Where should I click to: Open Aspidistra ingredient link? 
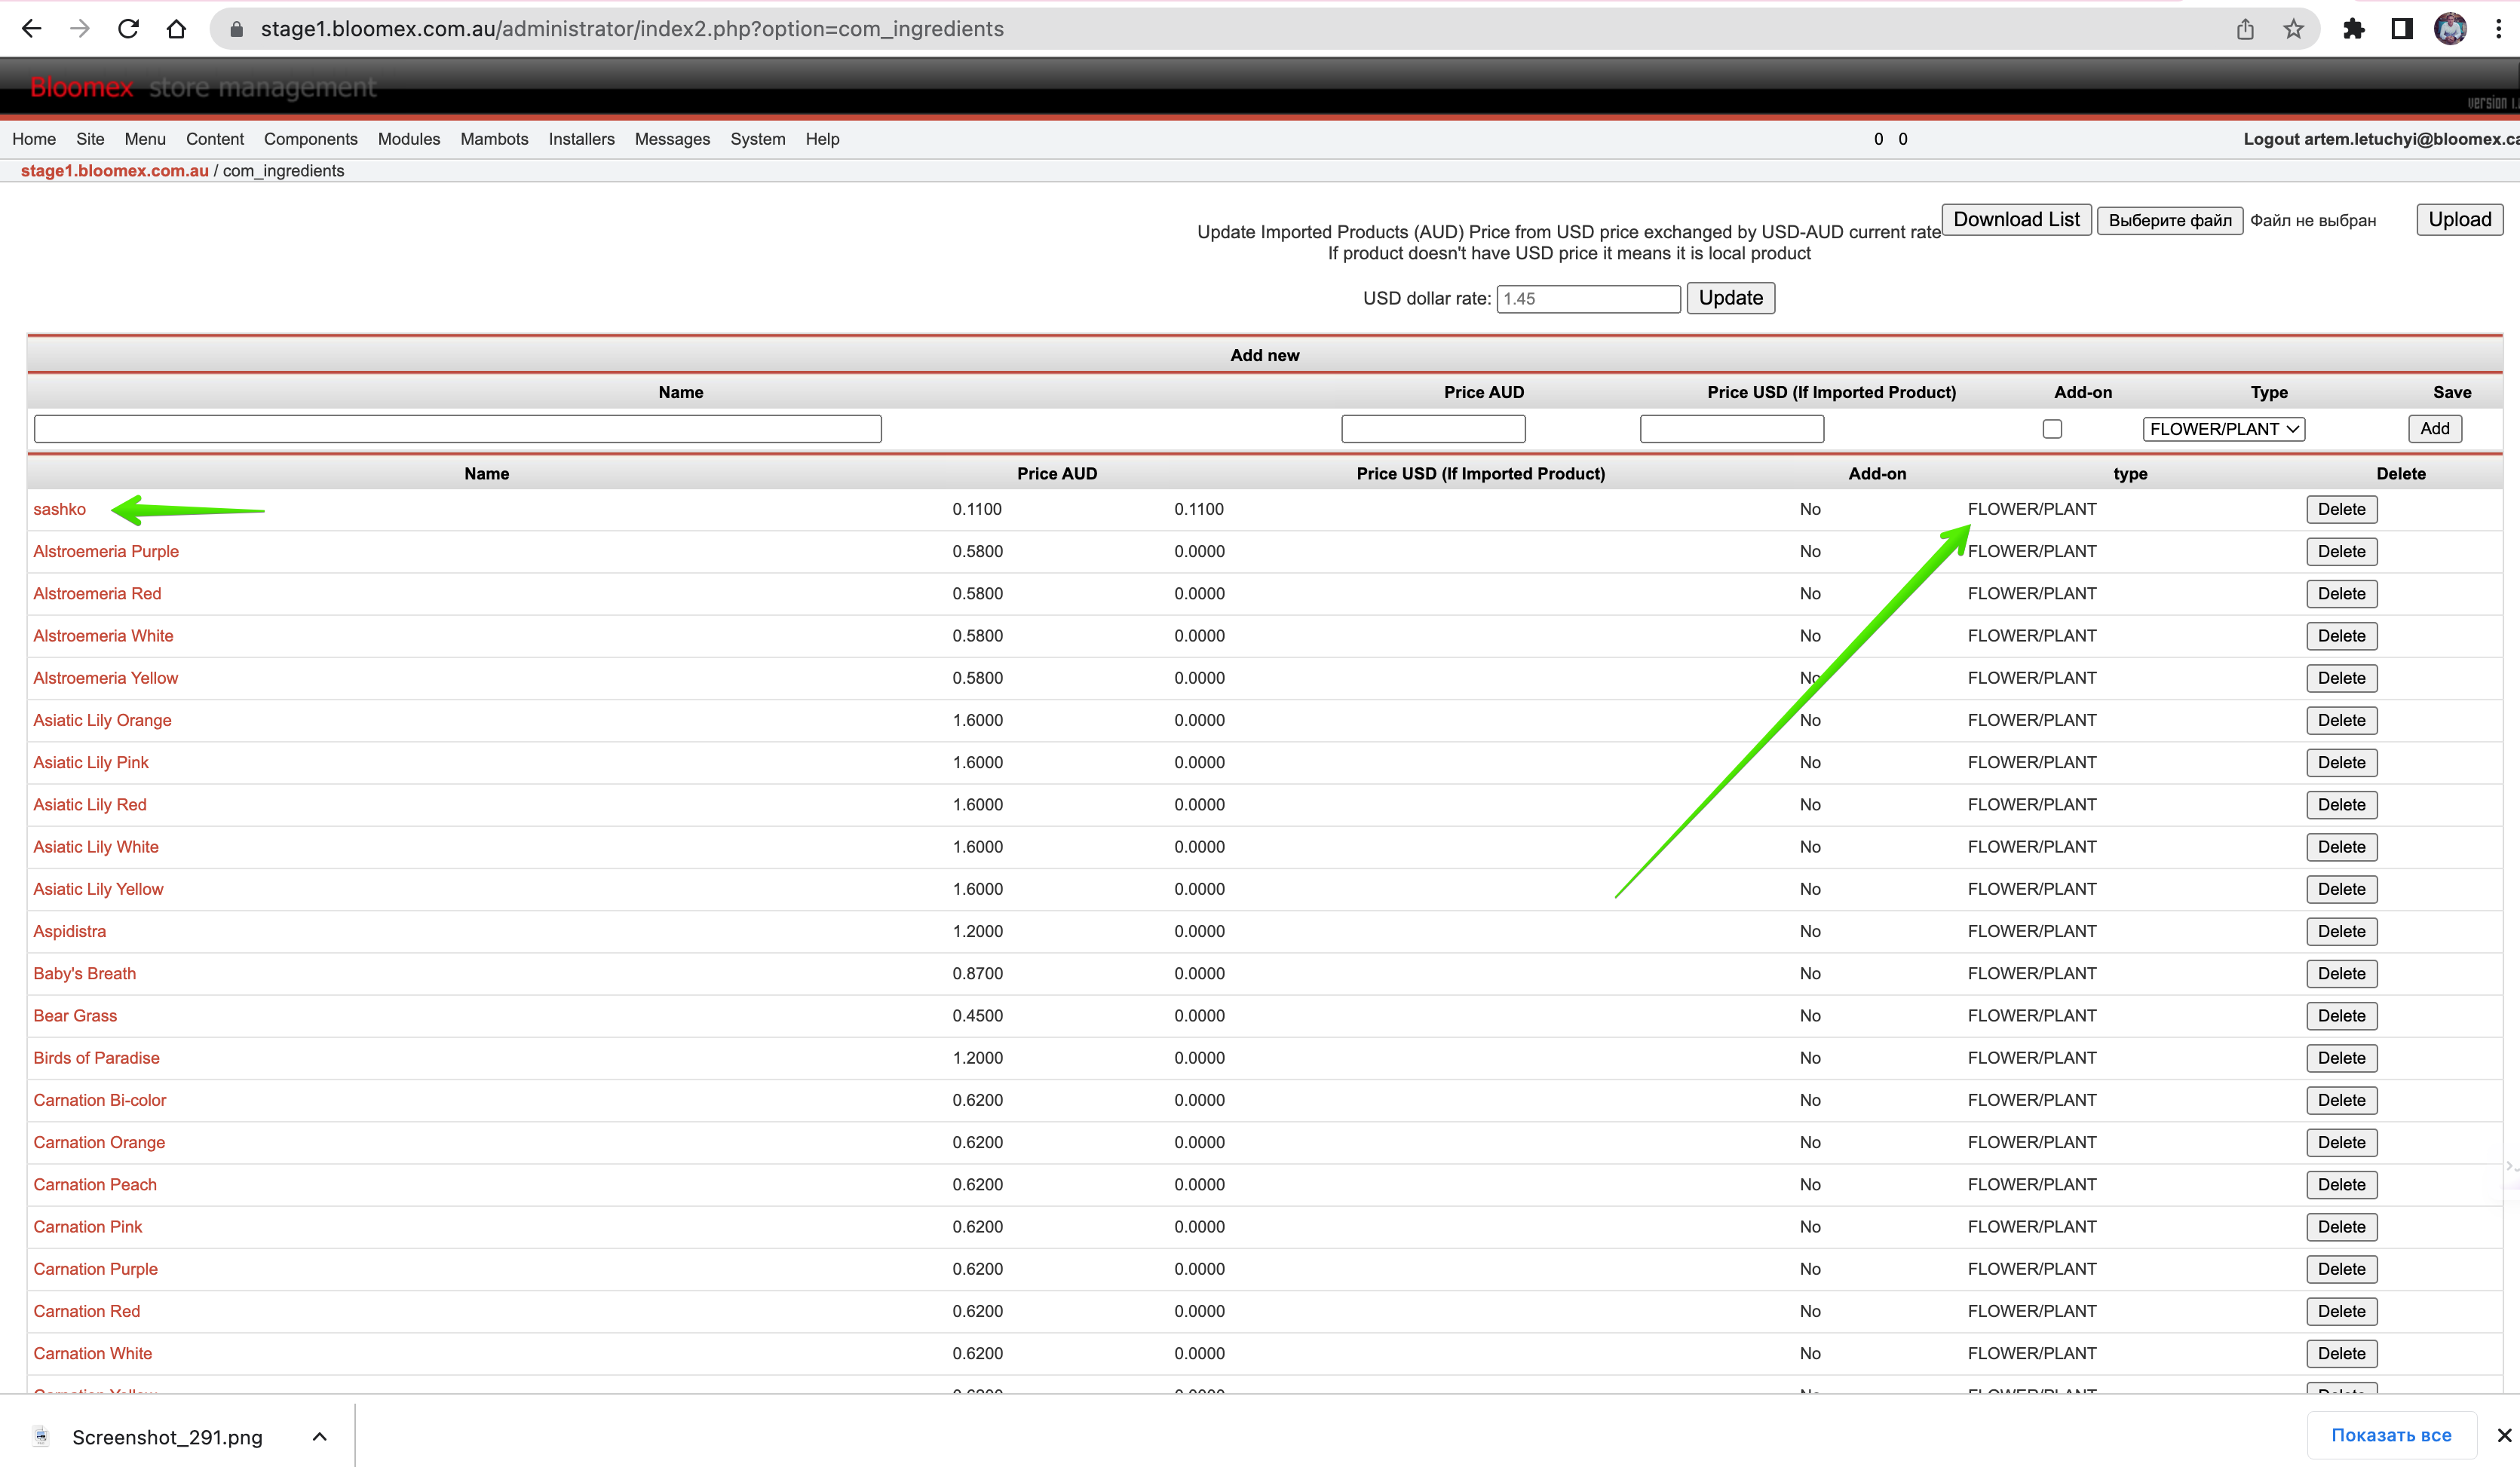(x=69, y=931)
